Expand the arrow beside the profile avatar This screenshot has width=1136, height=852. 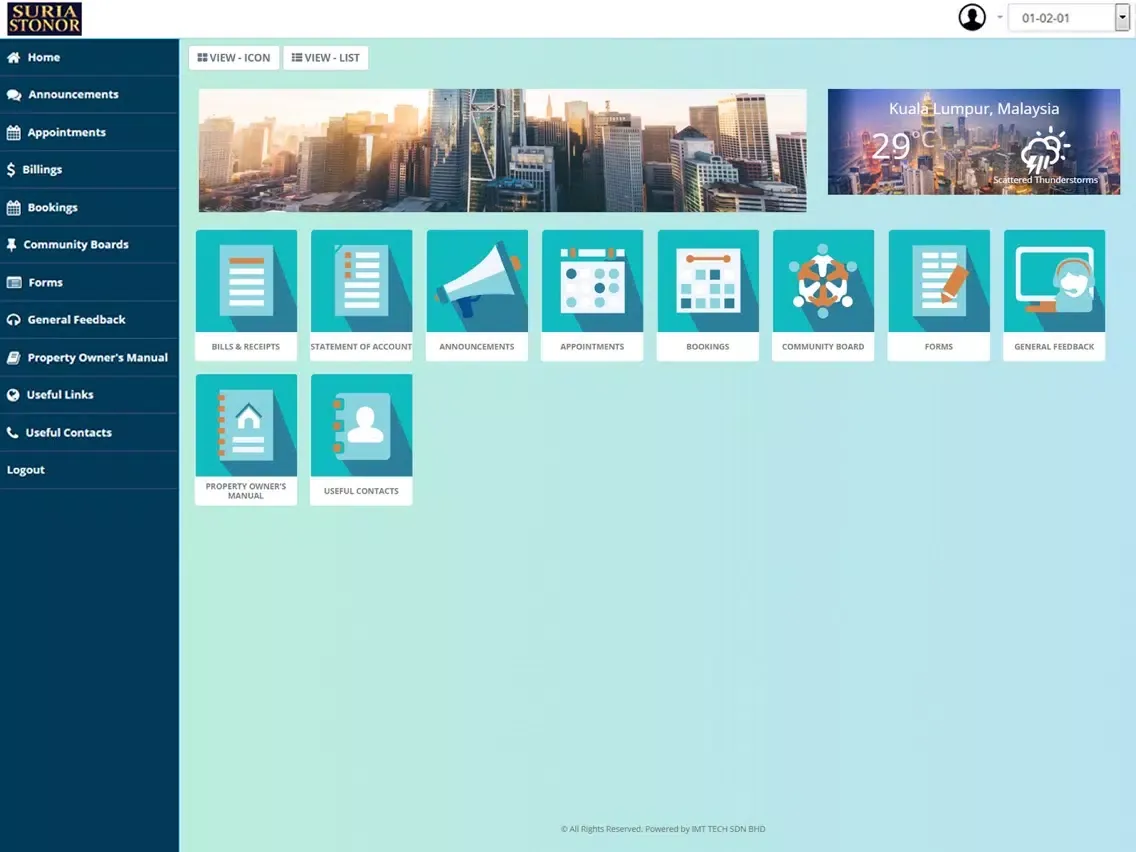pyautogui.click(x=999, y=18)
